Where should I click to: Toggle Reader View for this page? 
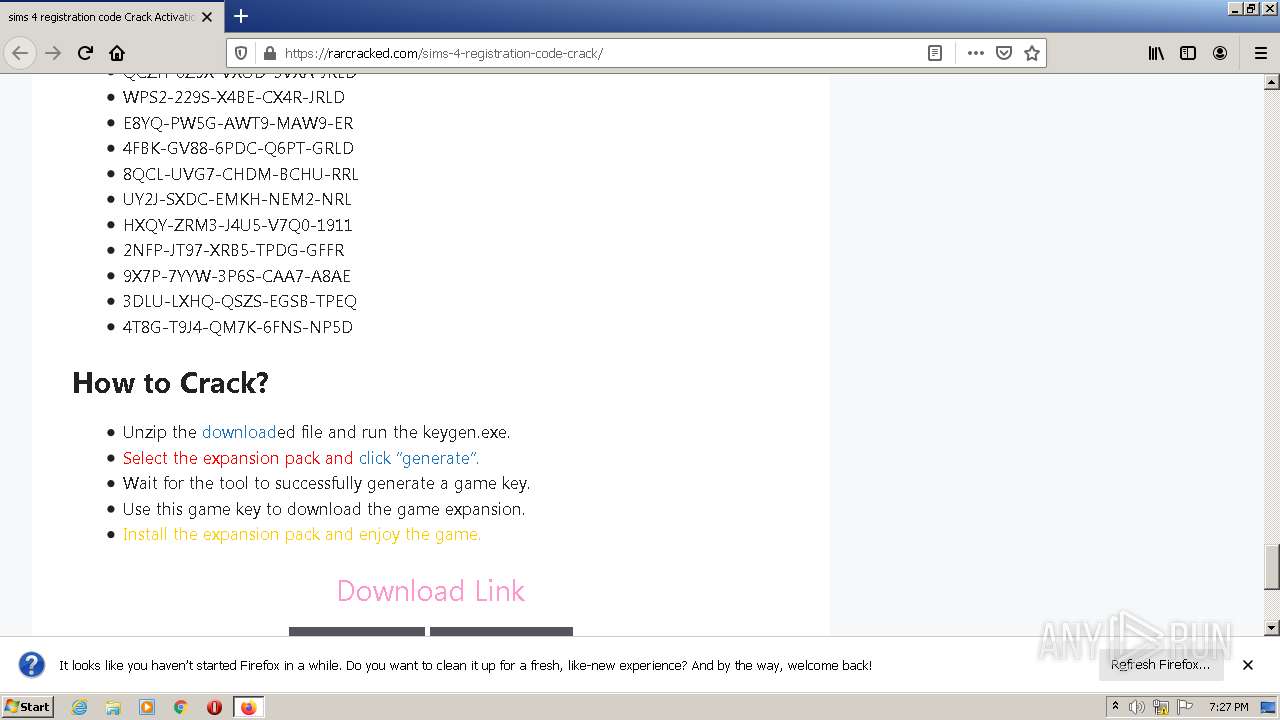[935, 53]
